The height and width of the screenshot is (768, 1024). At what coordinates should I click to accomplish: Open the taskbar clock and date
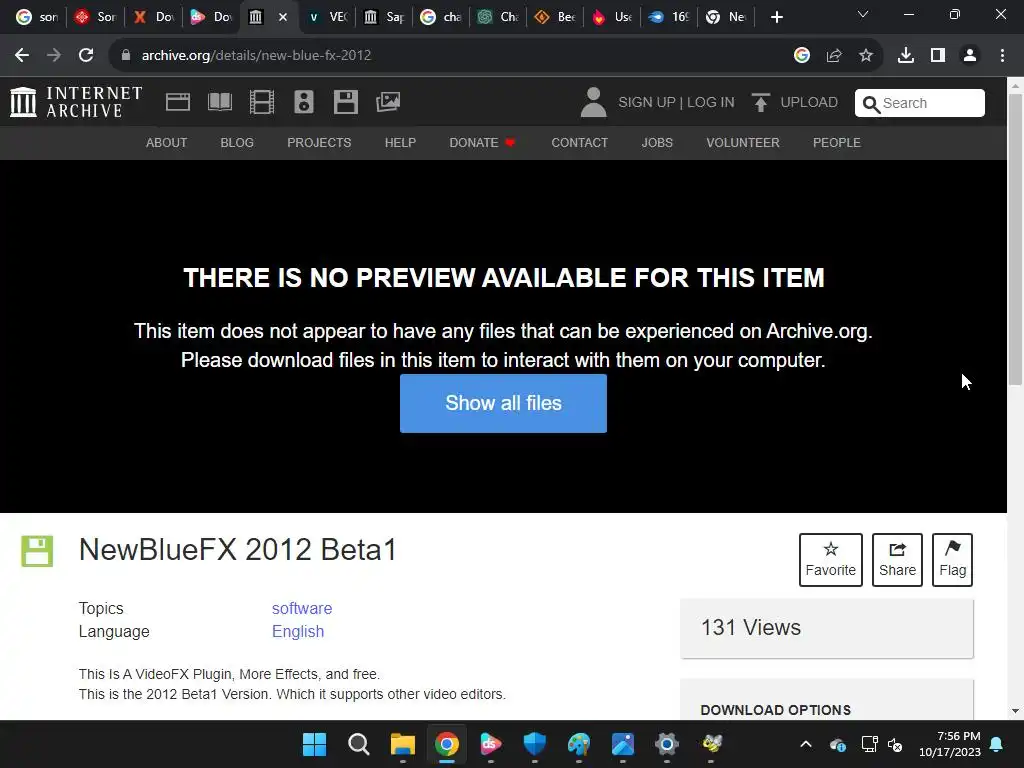pos(950,744)
